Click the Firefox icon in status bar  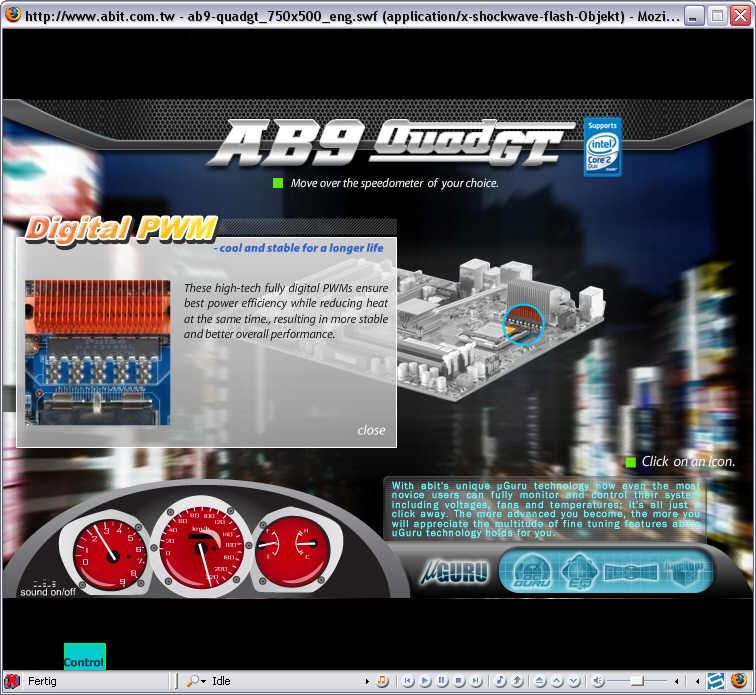(738, 681)
